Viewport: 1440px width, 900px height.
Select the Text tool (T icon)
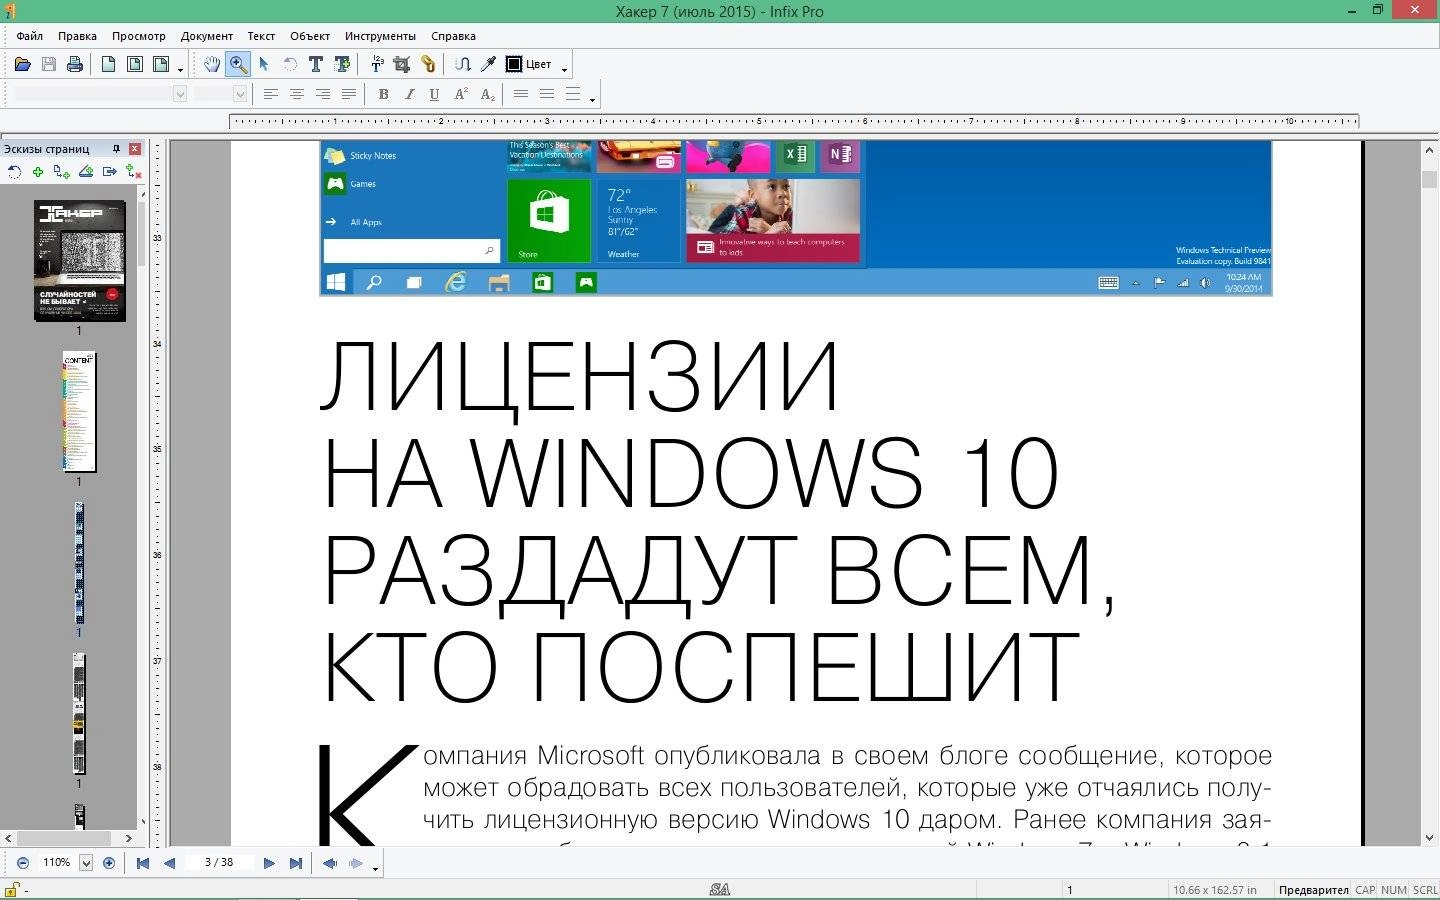click(x=315, y=64)
